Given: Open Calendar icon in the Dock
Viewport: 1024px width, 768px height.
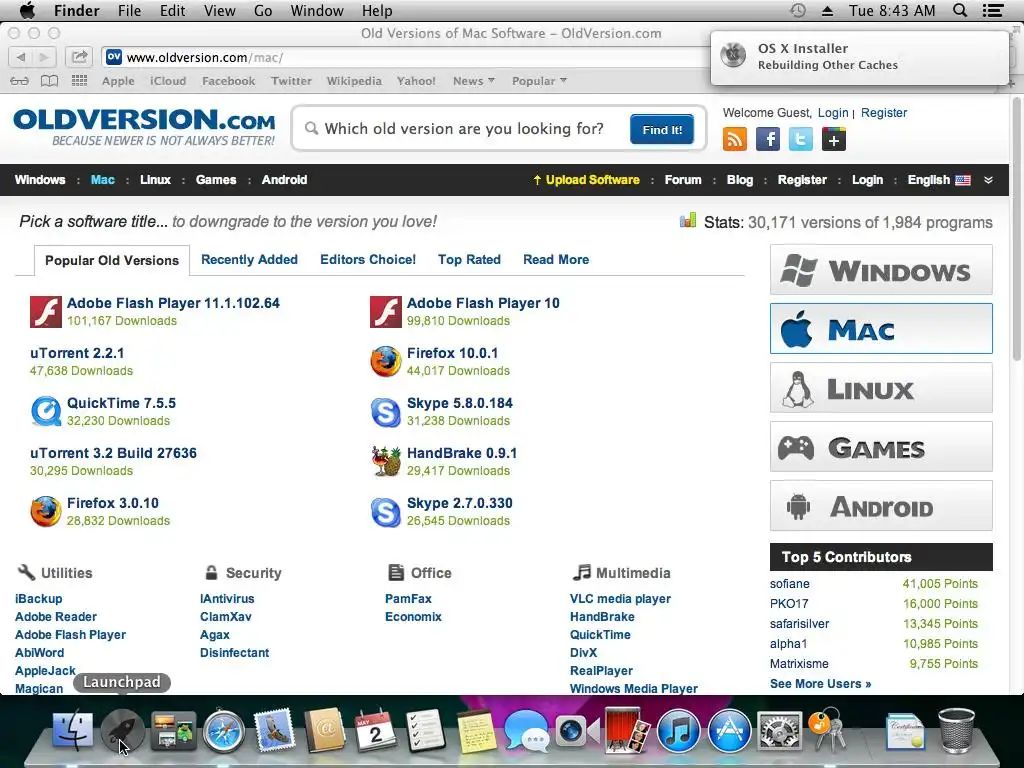Looking at the screenshot, I should click(376, 730).
